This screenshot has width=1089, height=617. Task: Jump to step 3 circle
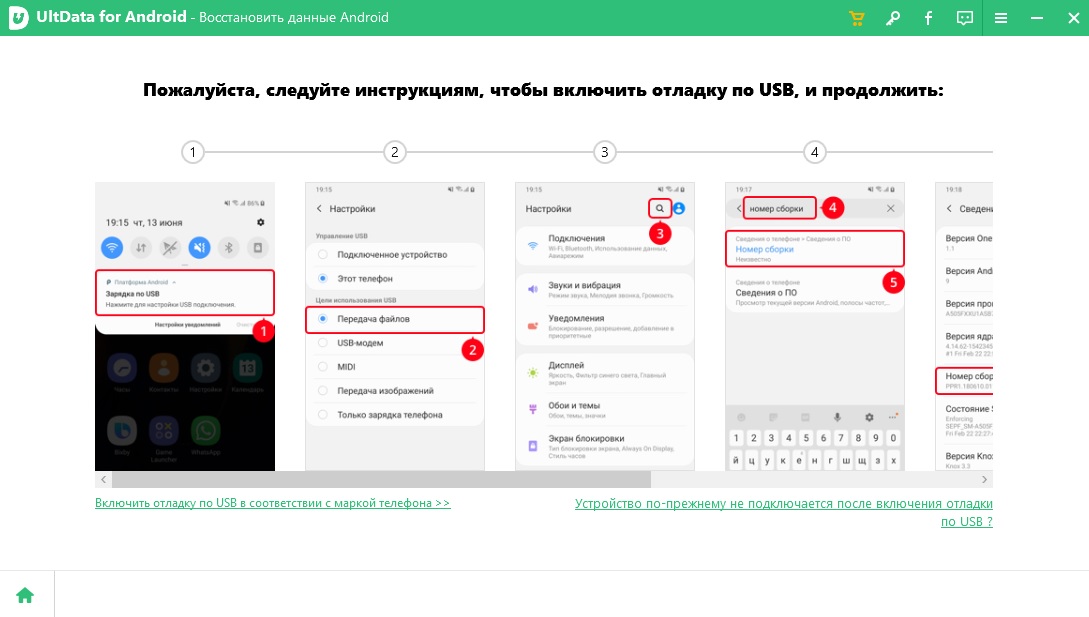click(604, 151)
